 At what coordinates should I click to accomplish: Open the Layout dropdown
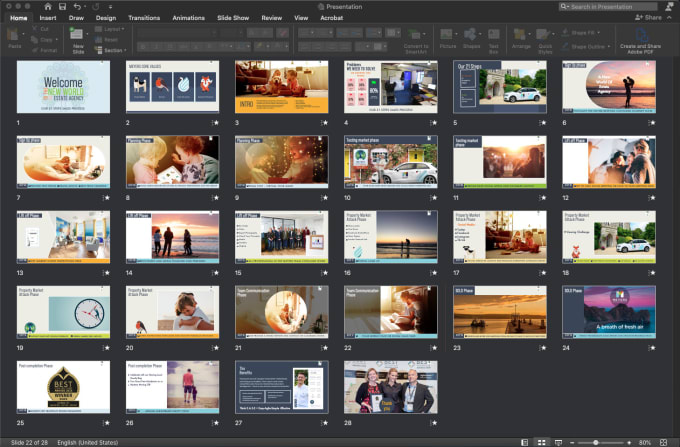(x=109, y=29)
